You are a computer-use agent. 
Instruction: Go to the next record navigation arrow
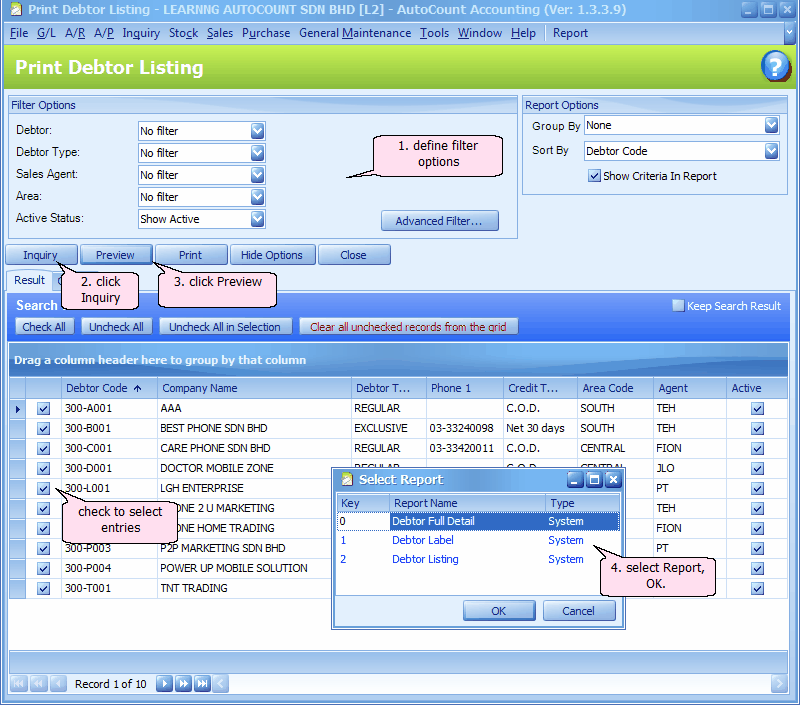coord(165,684)
